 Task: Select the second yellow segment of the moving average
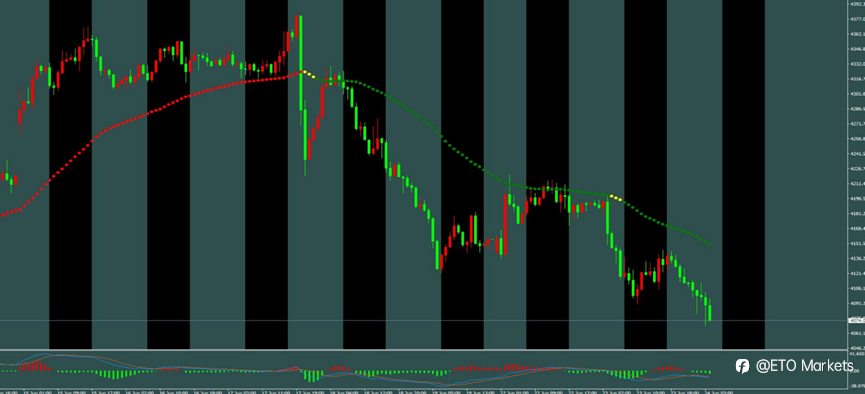click(x=616, y=197)
